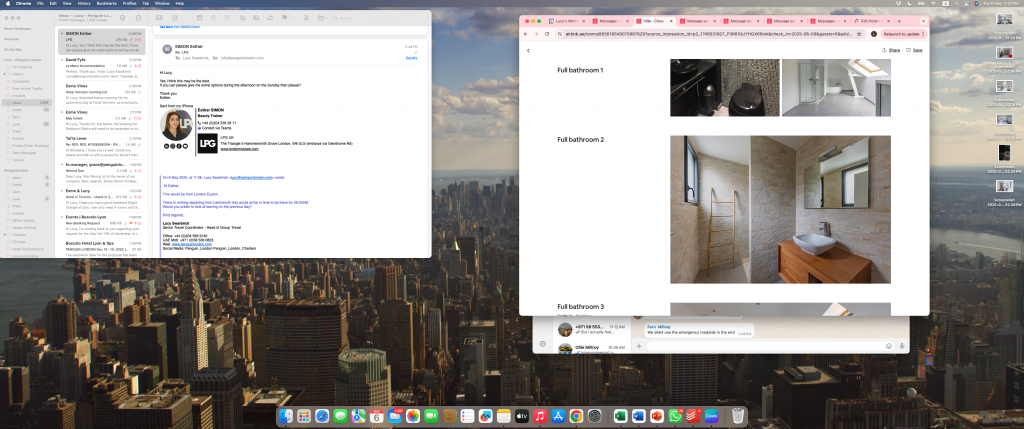Open Chrome tab search dropdown

(921, 21)
